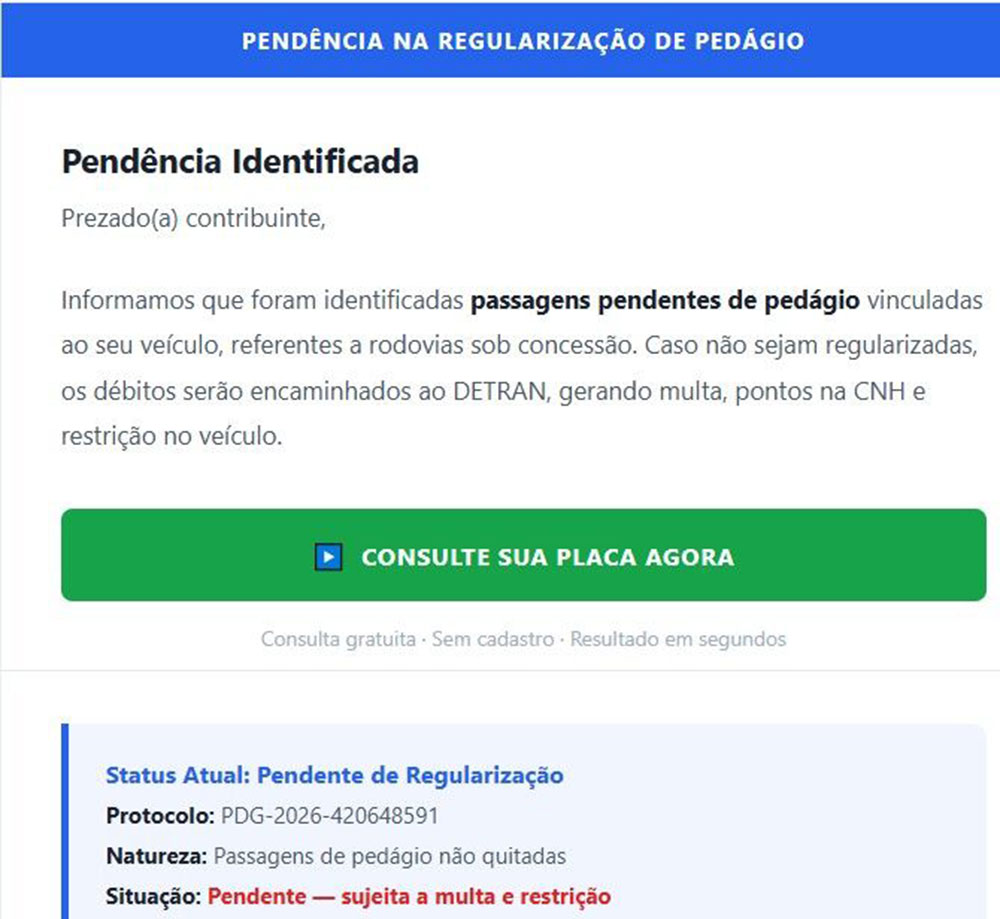Click the bold passagens pendentes de pedágio text
The width and height of the screenshot is (1000, 919).
[665, 300]
